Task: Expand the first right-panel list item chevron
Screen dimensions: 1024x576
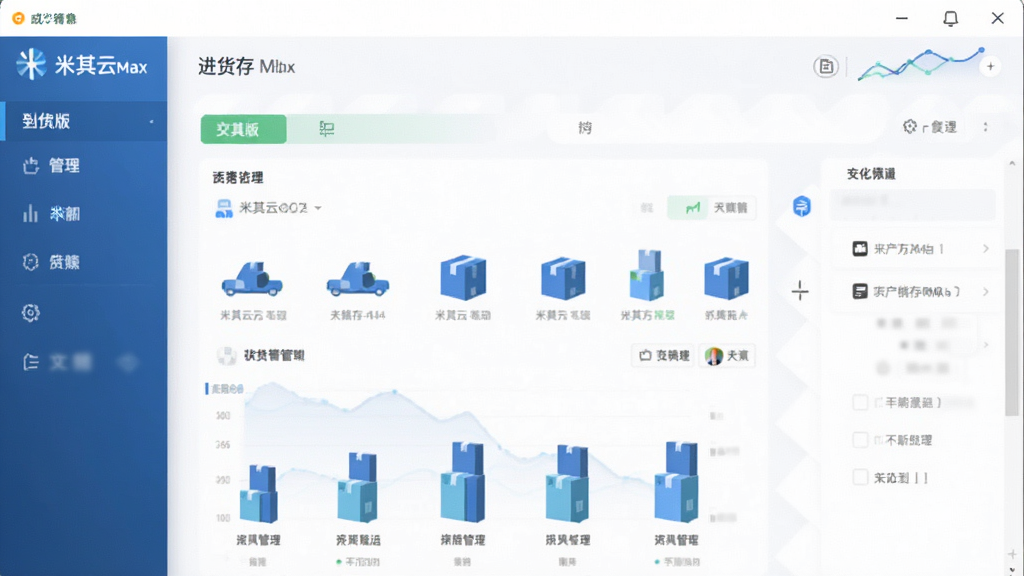Action: click(x=985, y=249)
